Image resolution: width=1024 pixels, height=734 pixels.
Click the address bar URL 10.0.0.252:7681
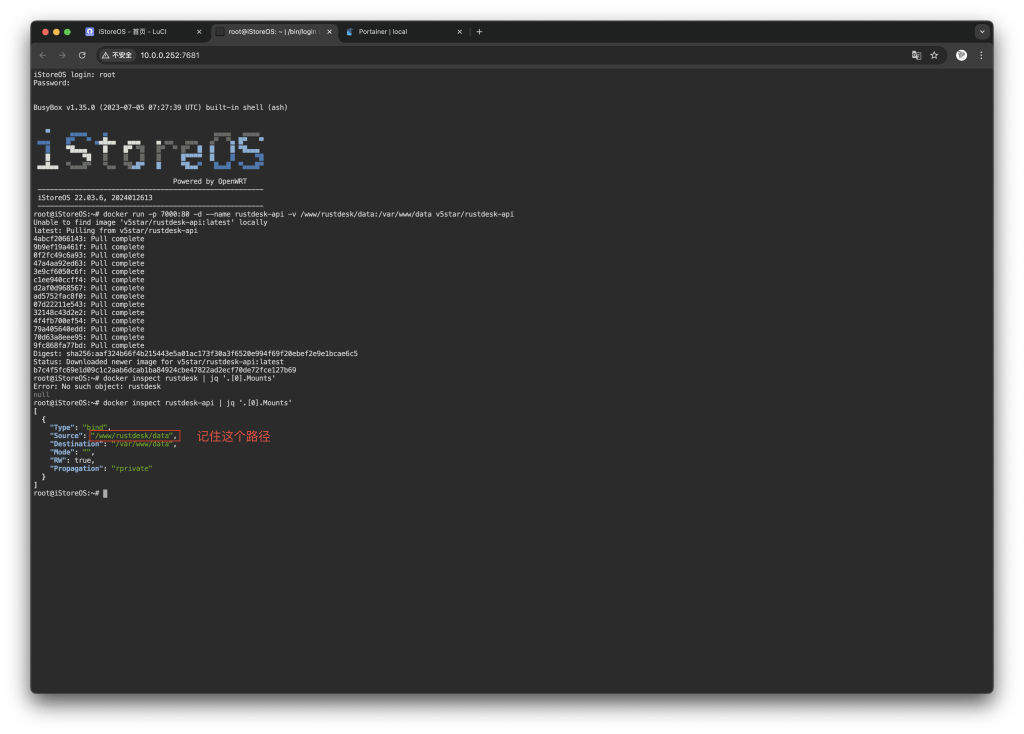(170, 55)
